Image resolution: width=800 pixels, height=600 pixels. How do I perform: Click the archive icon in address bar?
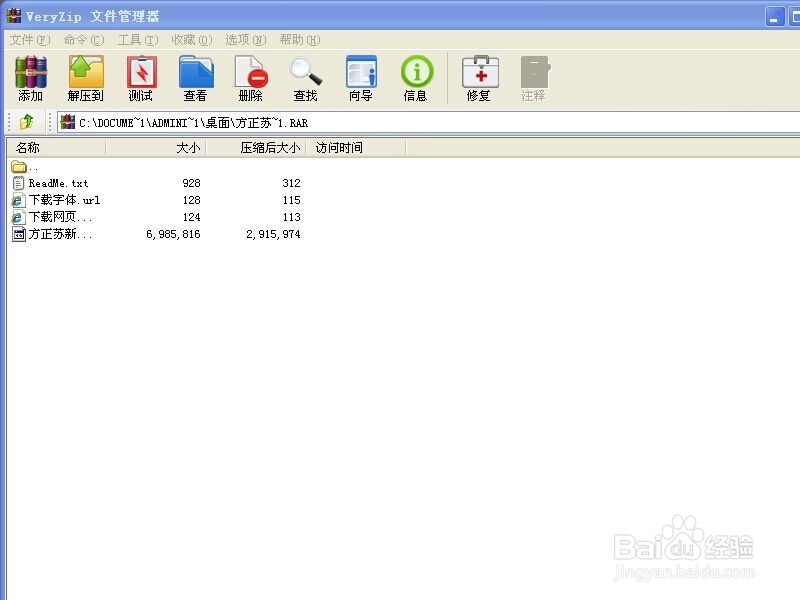(67, 122)
